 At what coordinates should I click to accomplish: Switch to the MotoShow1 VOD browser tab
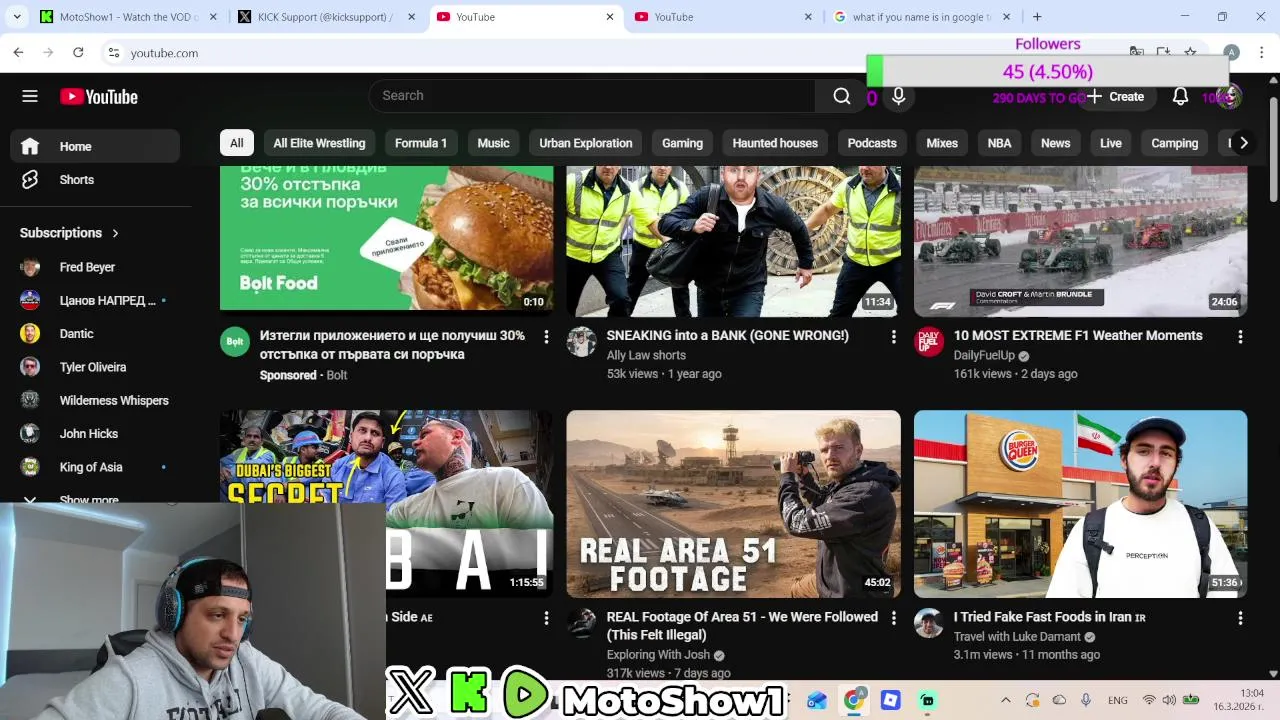128,17
